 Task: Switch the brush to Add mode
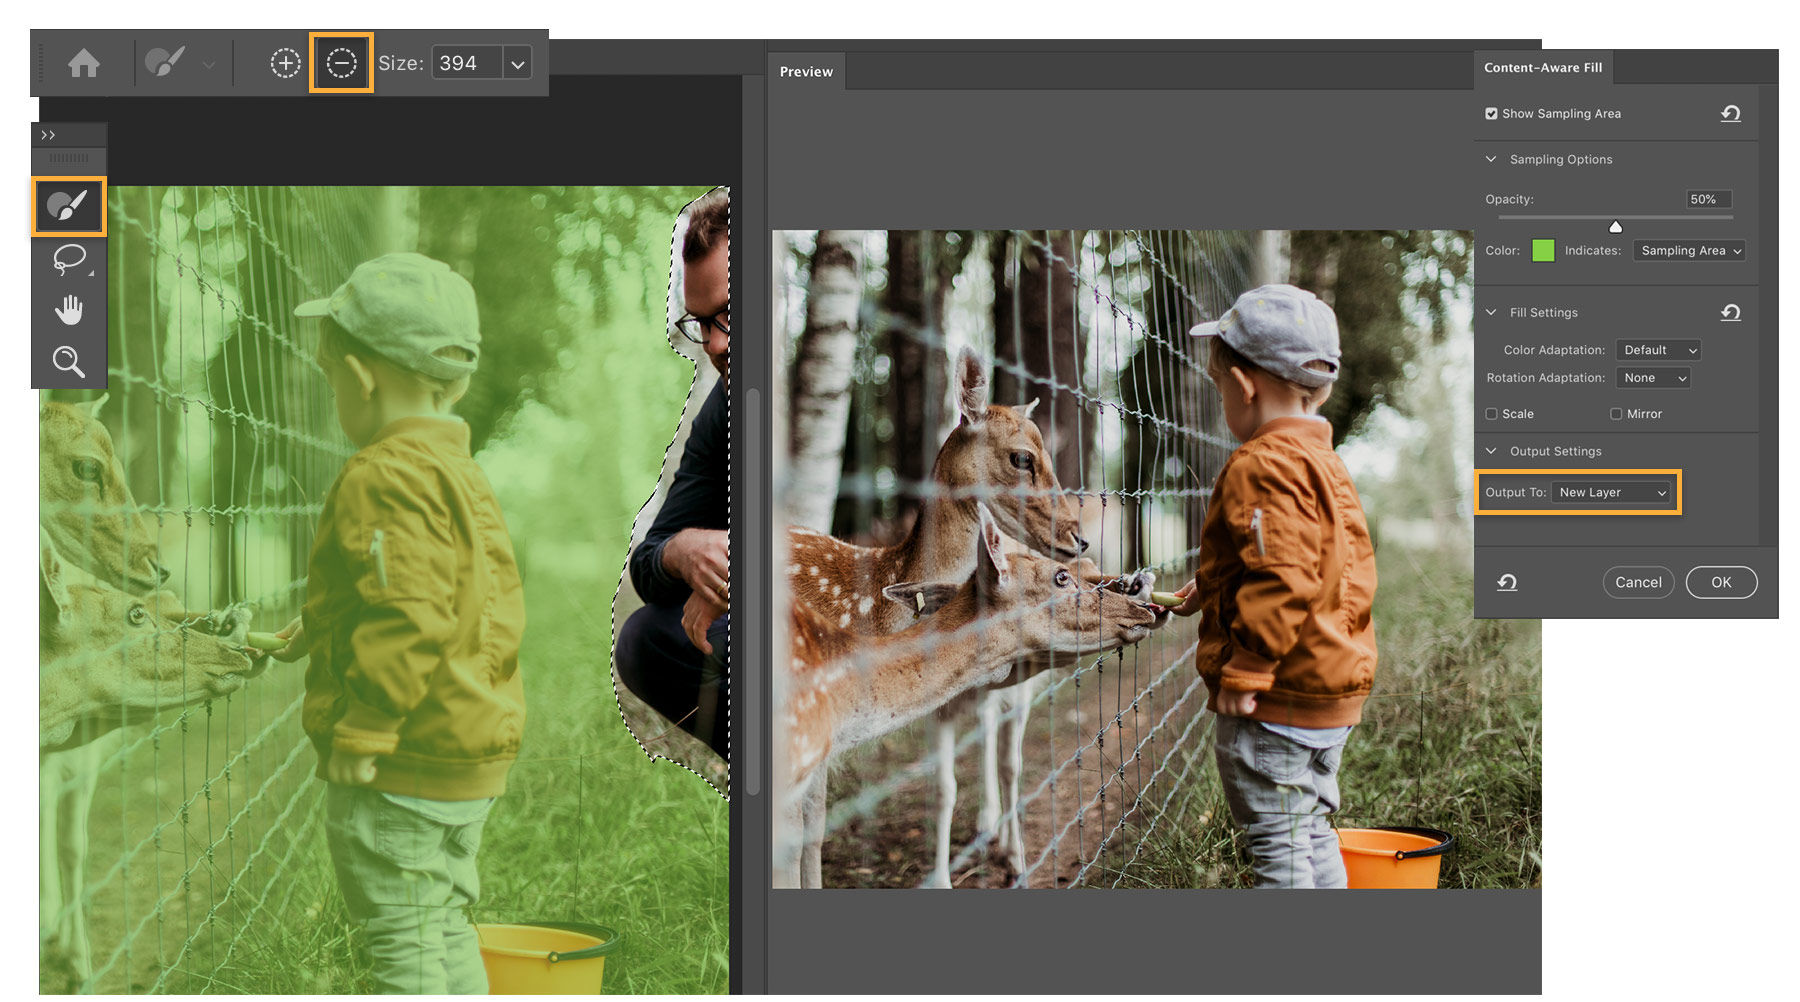tap(286, 62)
